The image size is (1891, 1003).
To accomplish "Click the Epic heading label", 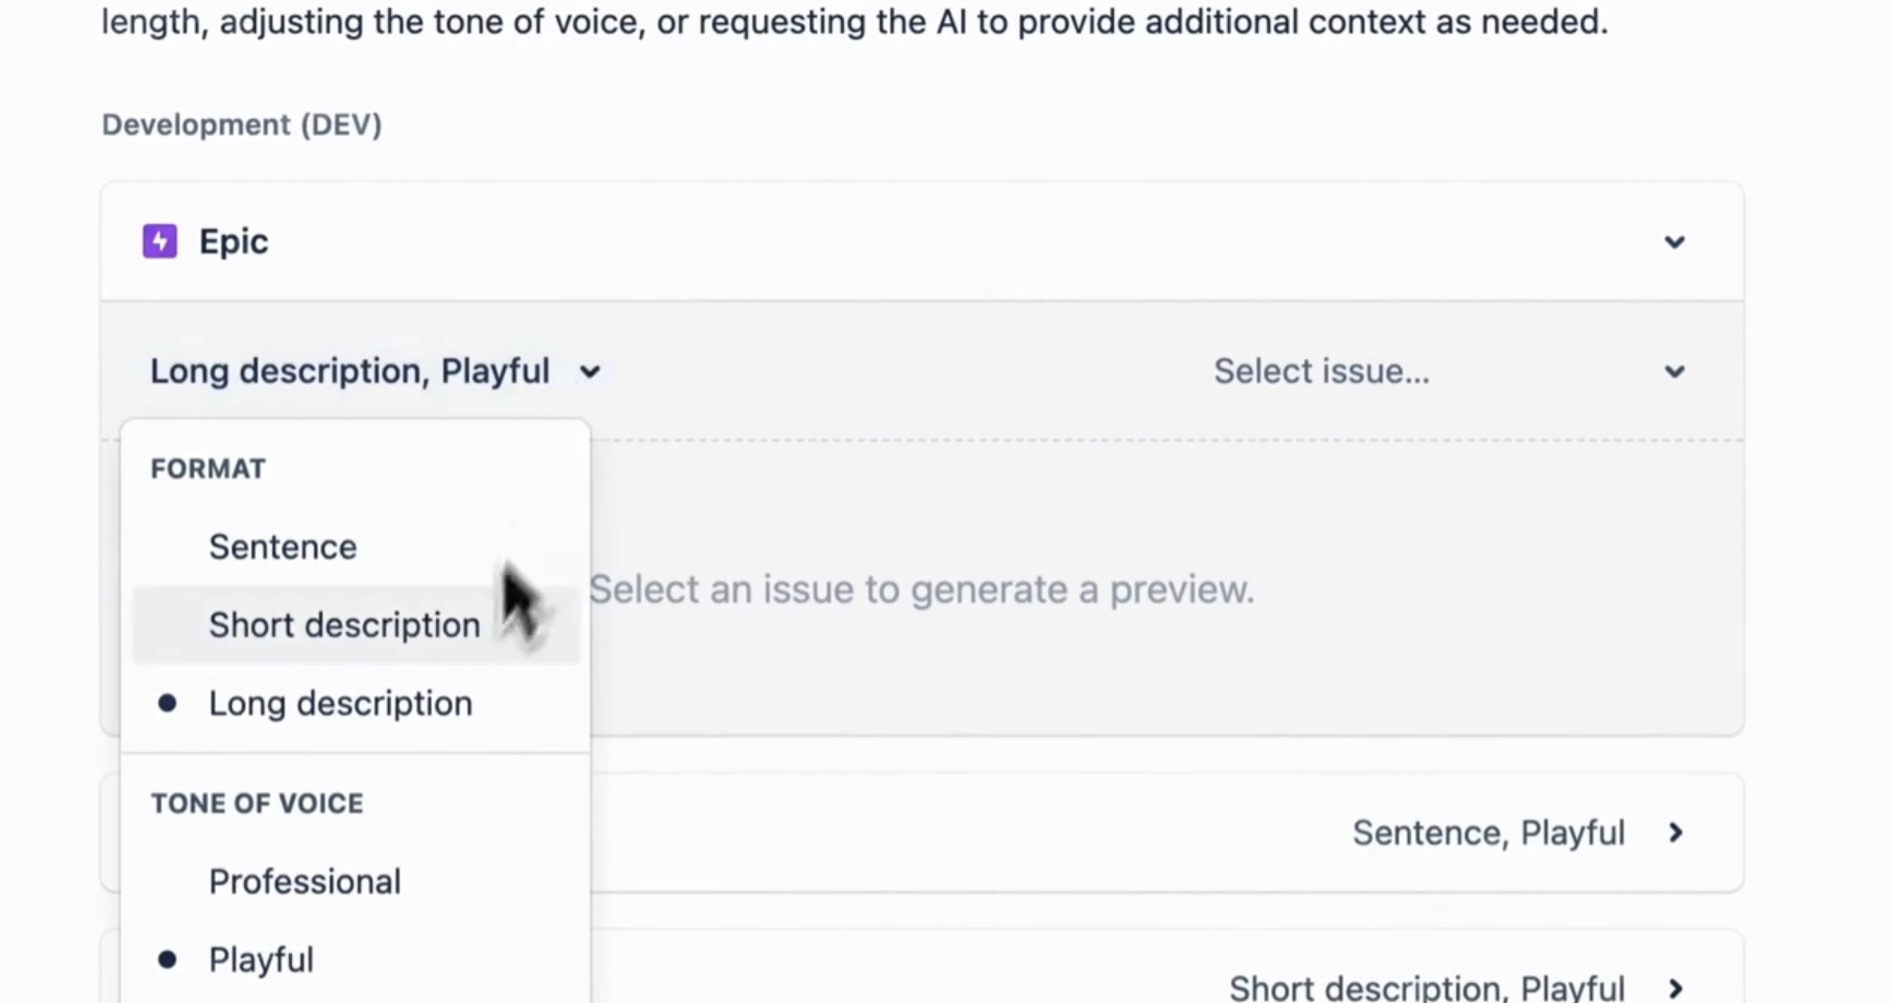I will (x=233, y=241).
